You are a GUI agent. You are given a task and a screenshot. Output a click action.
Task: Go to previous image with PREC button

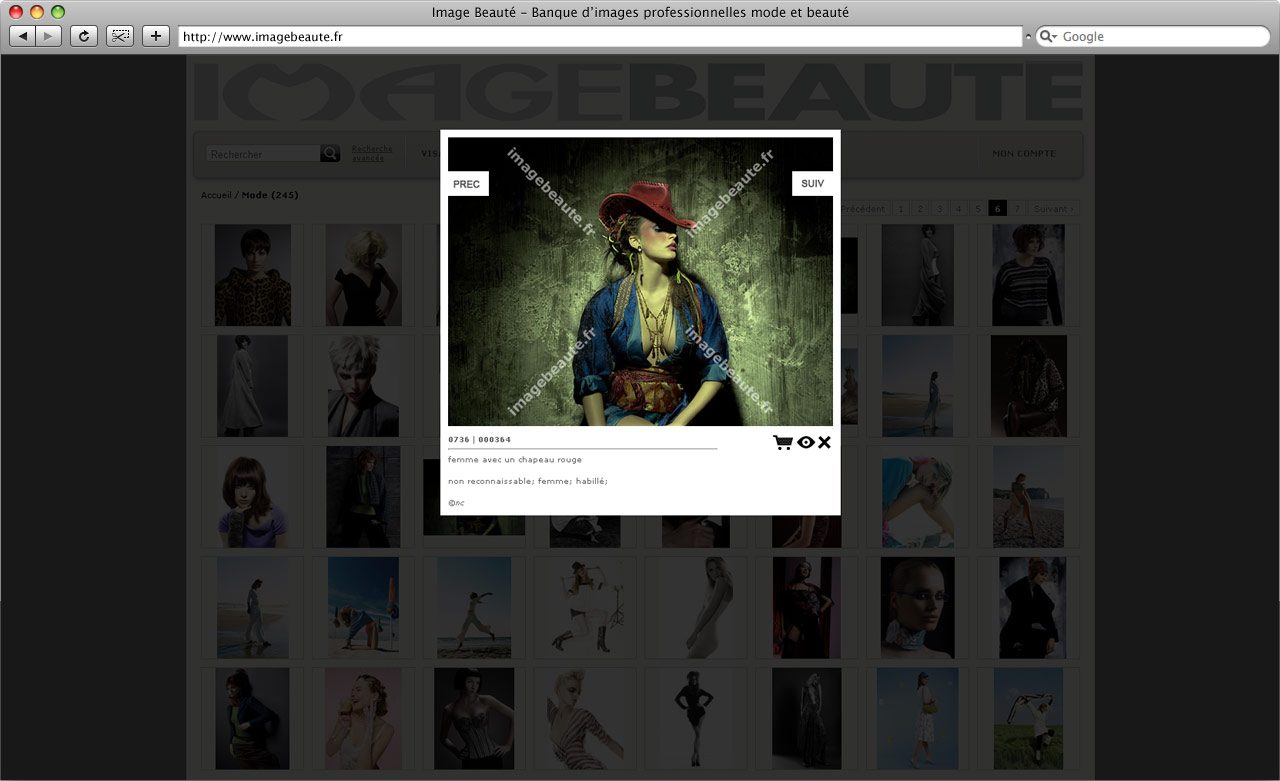pos(467,184)
